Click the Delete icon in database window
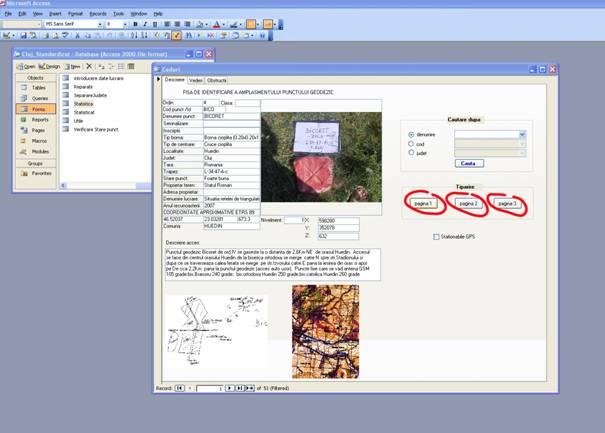 tap(89, 66)
